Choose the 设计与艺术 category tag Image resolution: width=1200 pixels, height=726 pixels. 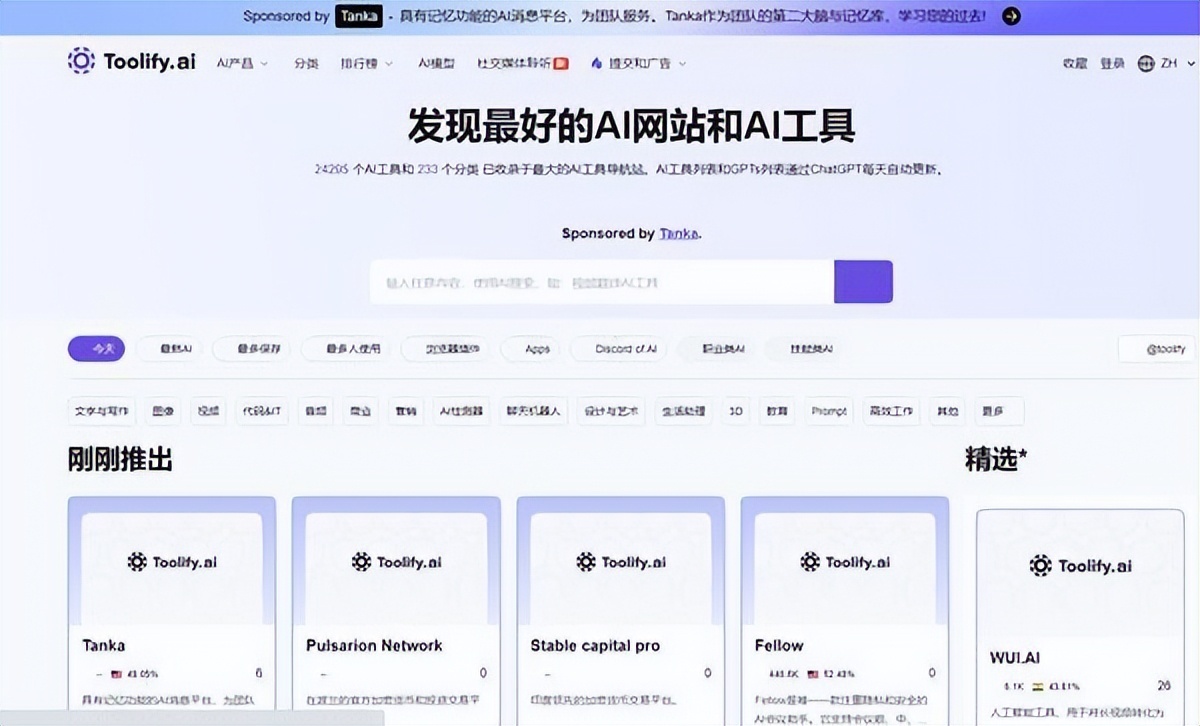point(611,411)
